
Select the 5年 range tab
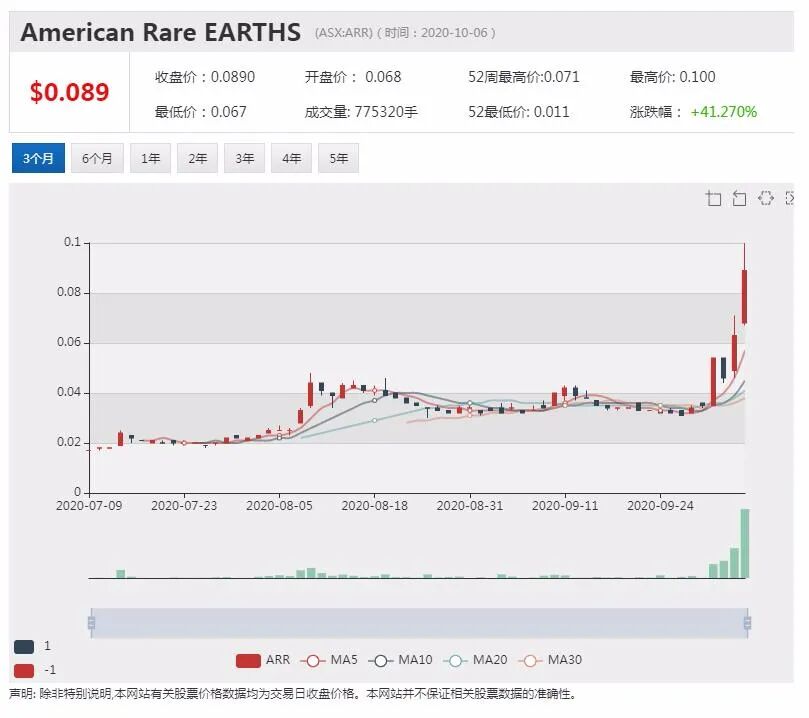pyautogui.click(x=338, y=158)
